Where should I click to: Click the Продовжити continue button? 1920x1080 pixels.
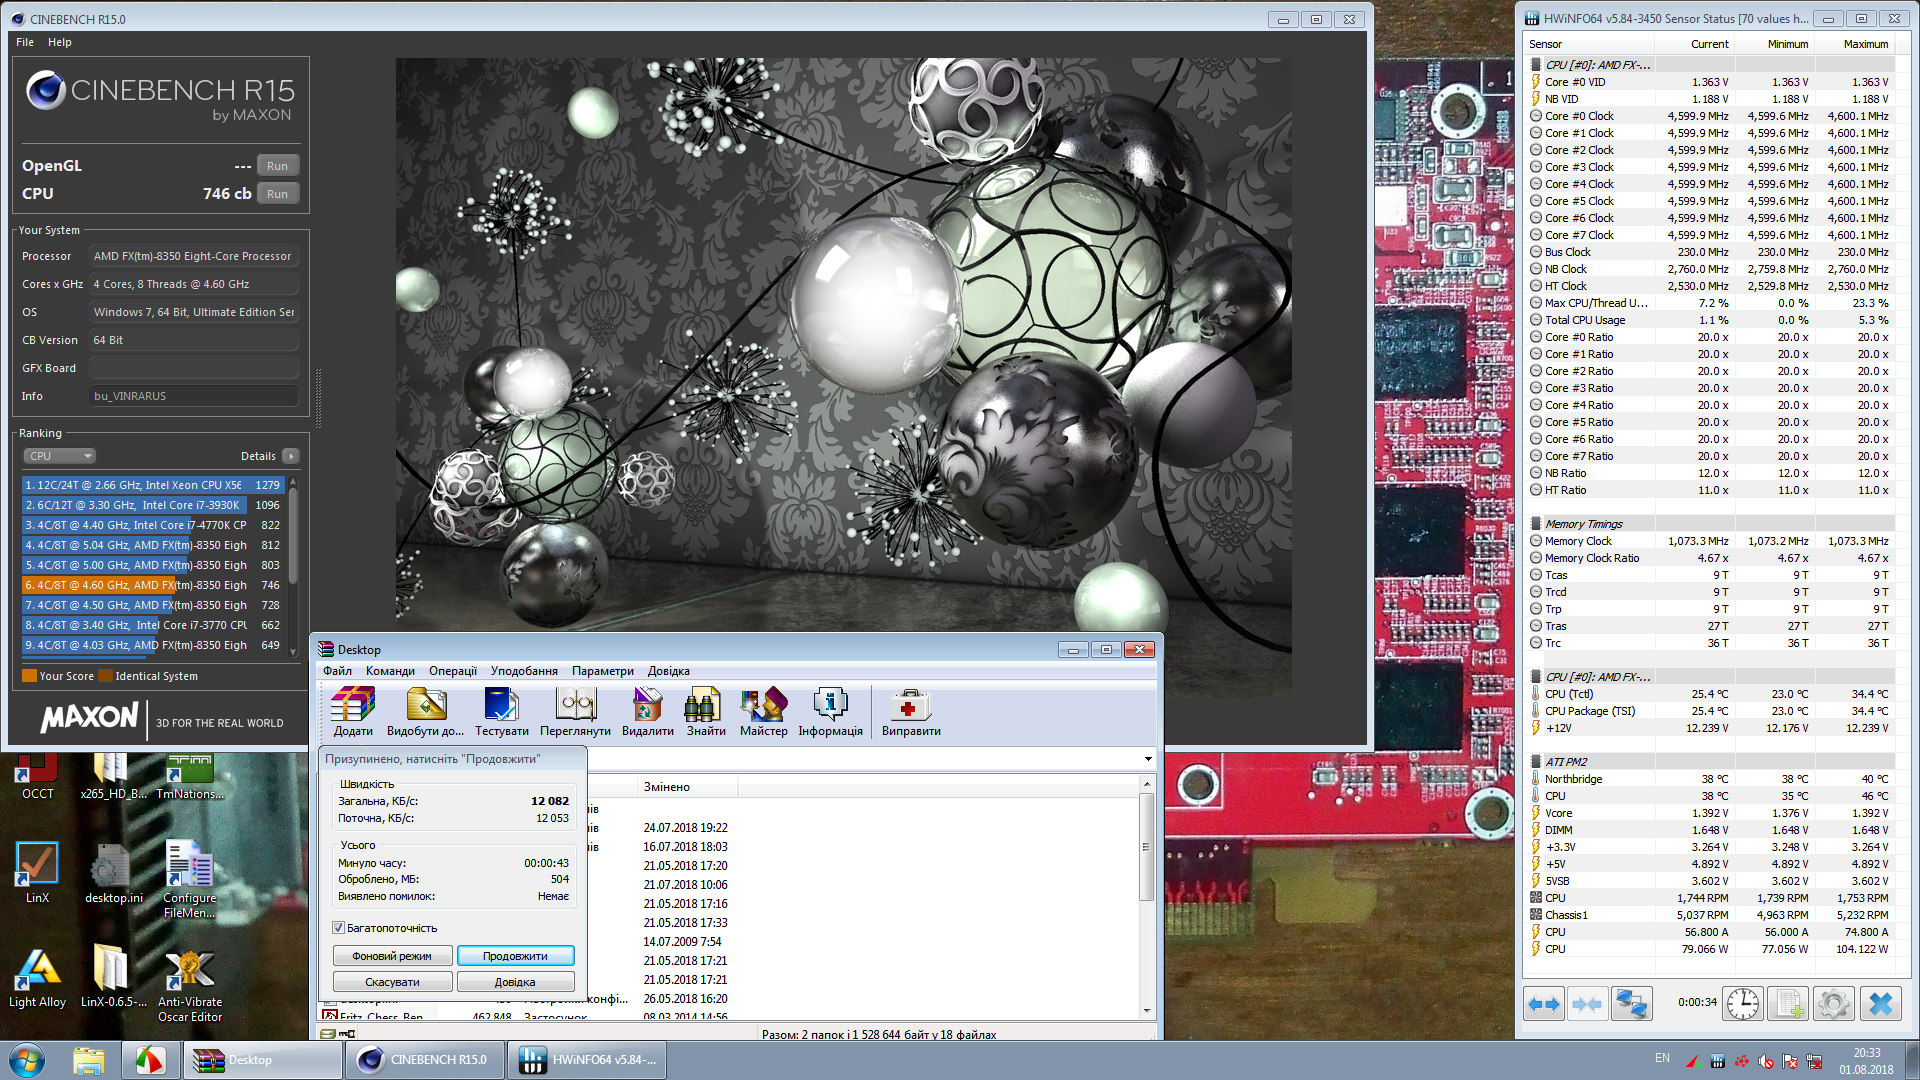515,956
